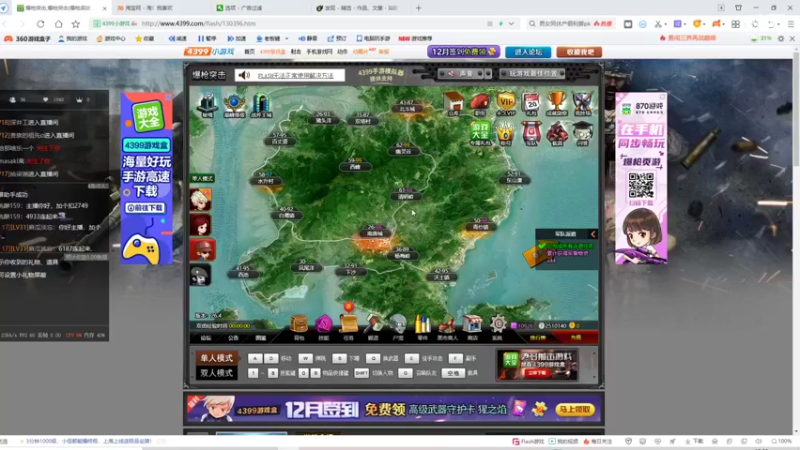Select single-player mode (单人模式) tab
Screen dimensions: 800x450
[x=217, y=358]
